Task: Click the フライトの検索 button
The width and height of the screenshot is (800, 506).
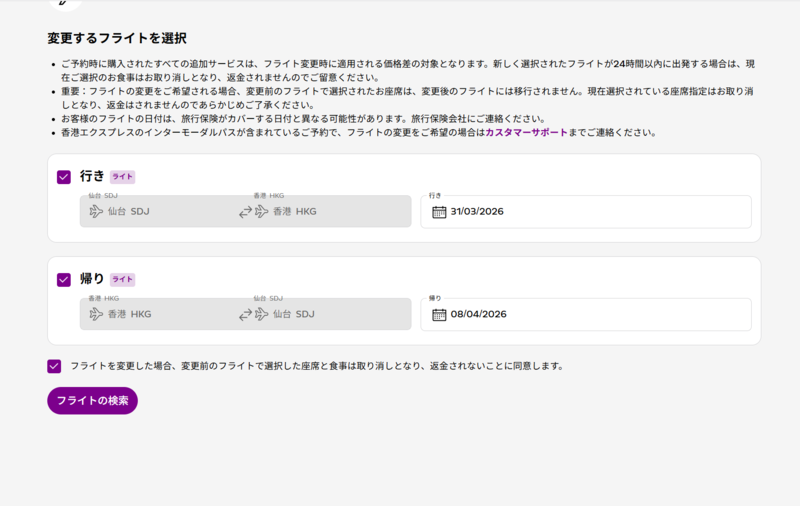Action: (x=92, y=400)
